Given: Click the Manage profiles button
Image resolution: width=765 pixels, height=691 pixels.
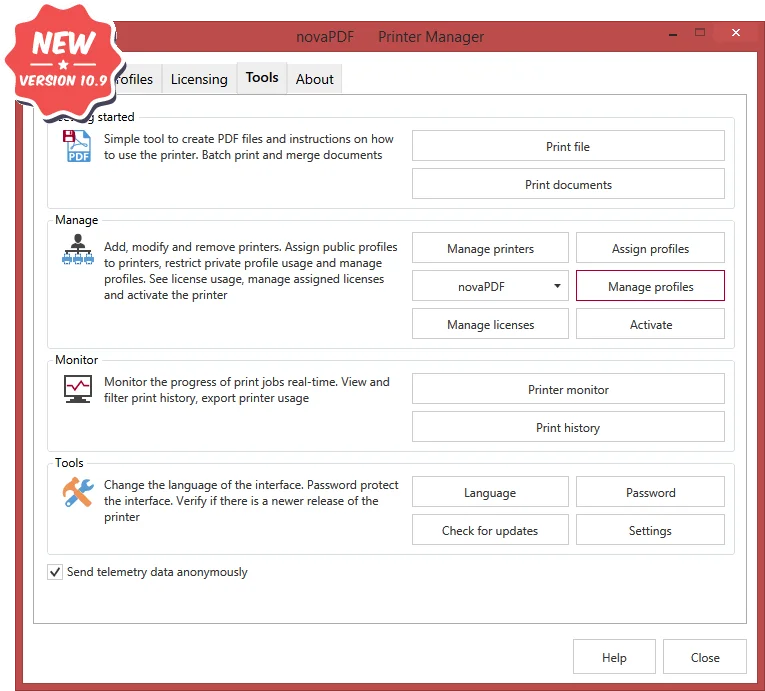Looking at the screenshot, I should point(650,286).
